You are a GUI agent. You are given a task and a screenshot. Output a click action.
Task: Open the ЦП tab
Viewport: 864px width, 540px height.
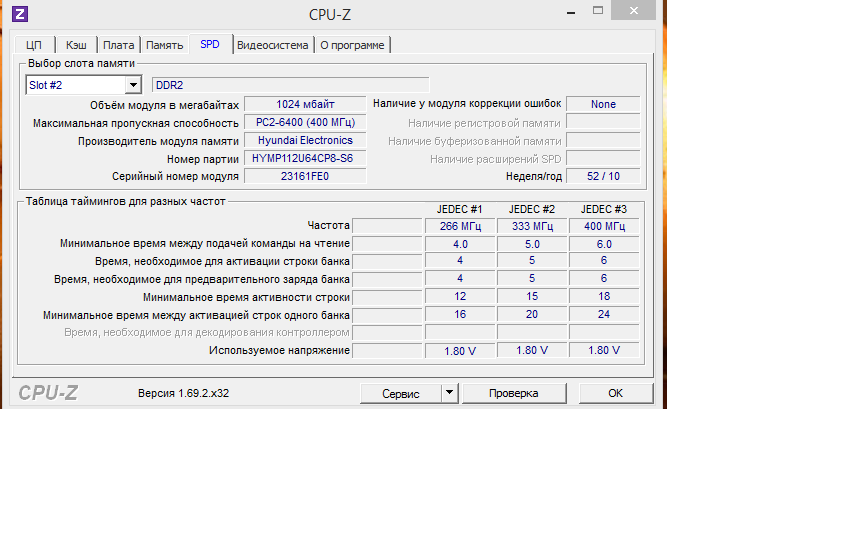(x=34, y=45)
